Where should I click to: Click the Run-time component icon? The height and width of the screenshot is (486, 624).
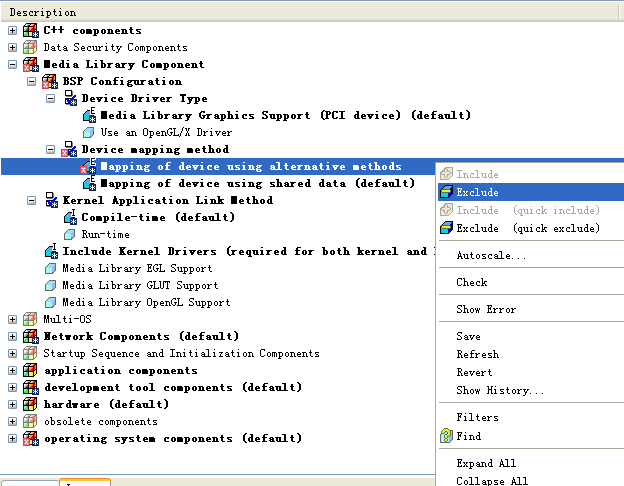[69, 234]
